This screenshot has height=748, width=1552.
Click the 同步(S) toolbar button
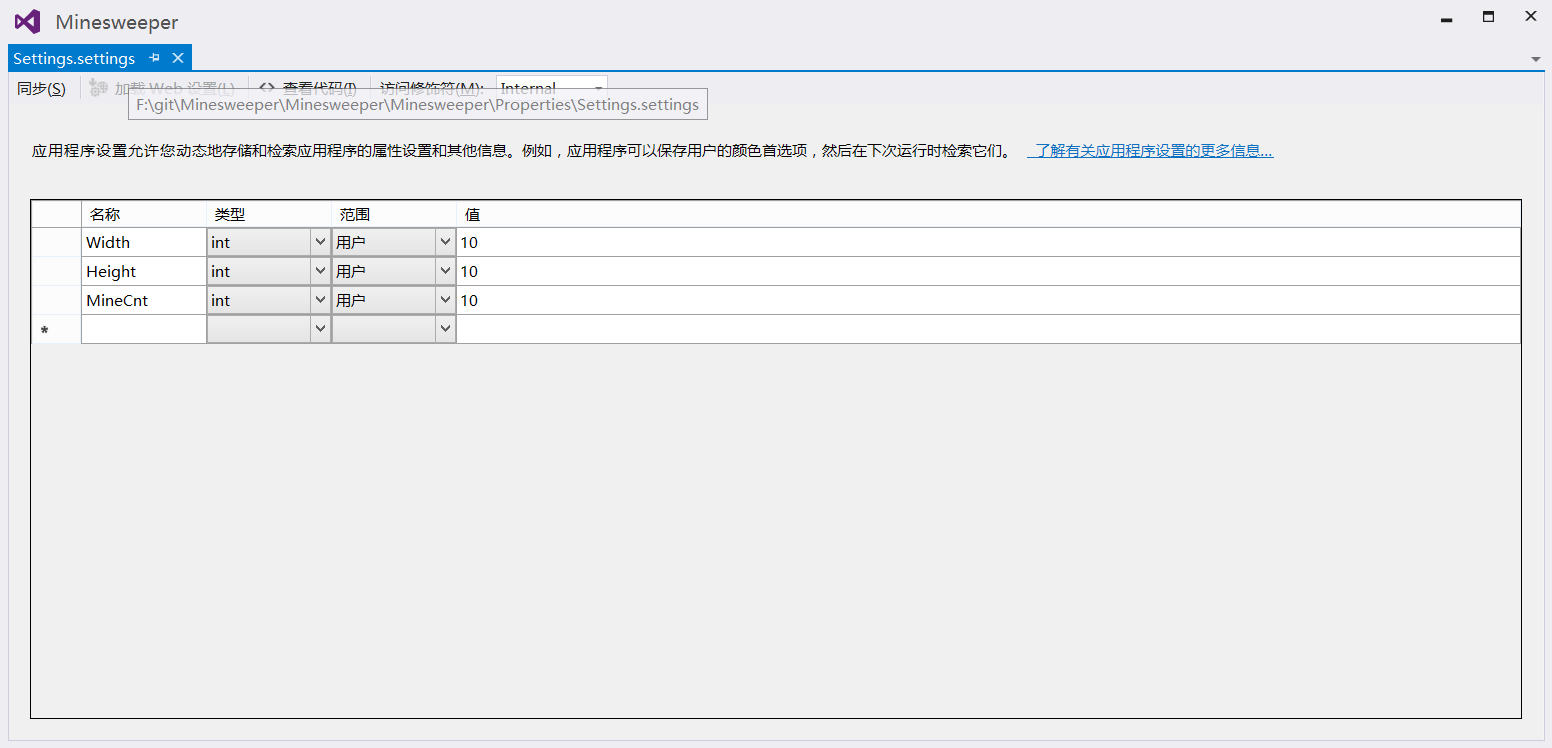click(x=41, y=88)
